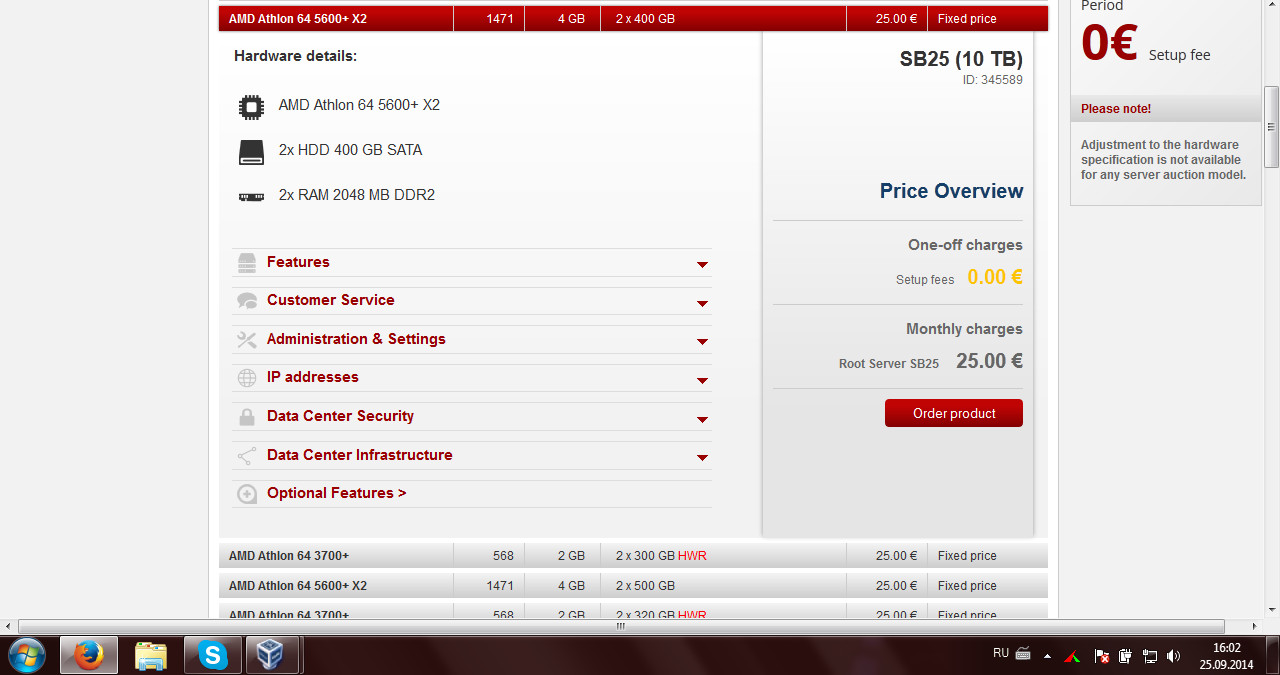Click the 2x RAM 2048 MB DDR2 text
The height and width of the screenshot is (675, 1280).
coord(357,195)
